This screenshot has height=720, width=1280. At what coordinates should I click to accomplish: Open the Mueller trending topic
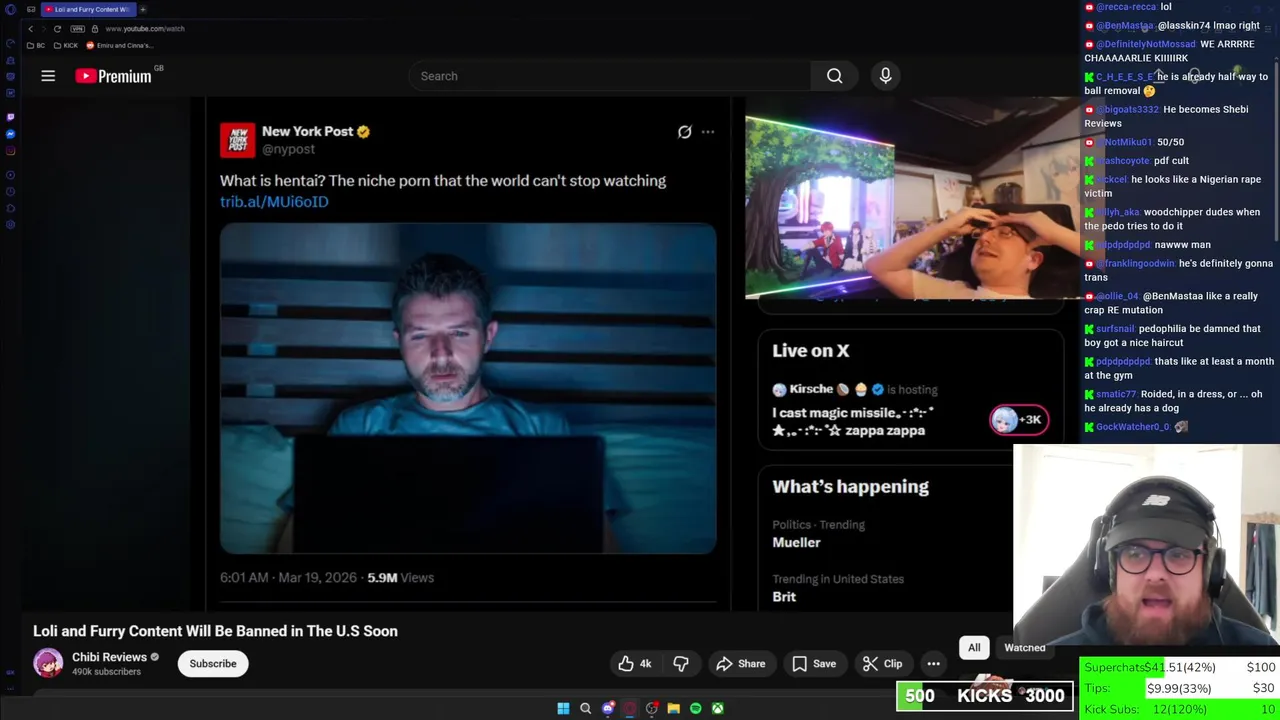click(796, 542)
